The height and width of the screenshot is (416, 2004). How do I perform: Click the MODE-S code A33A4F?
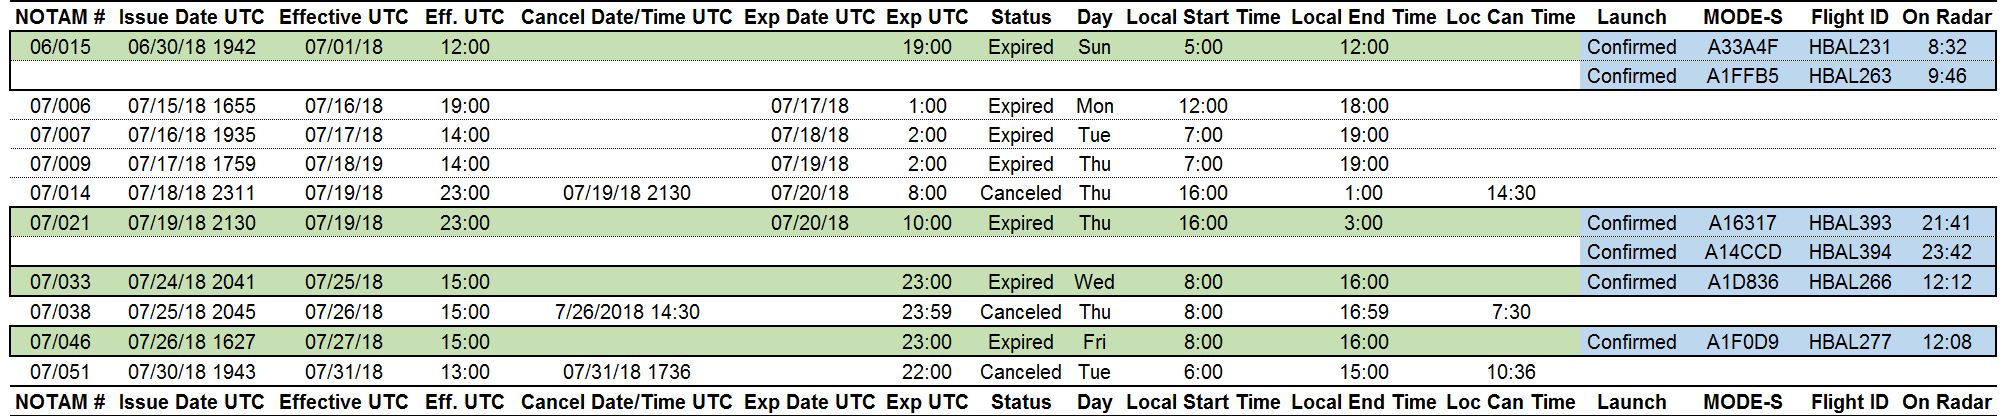click(x=1742, y=47)
